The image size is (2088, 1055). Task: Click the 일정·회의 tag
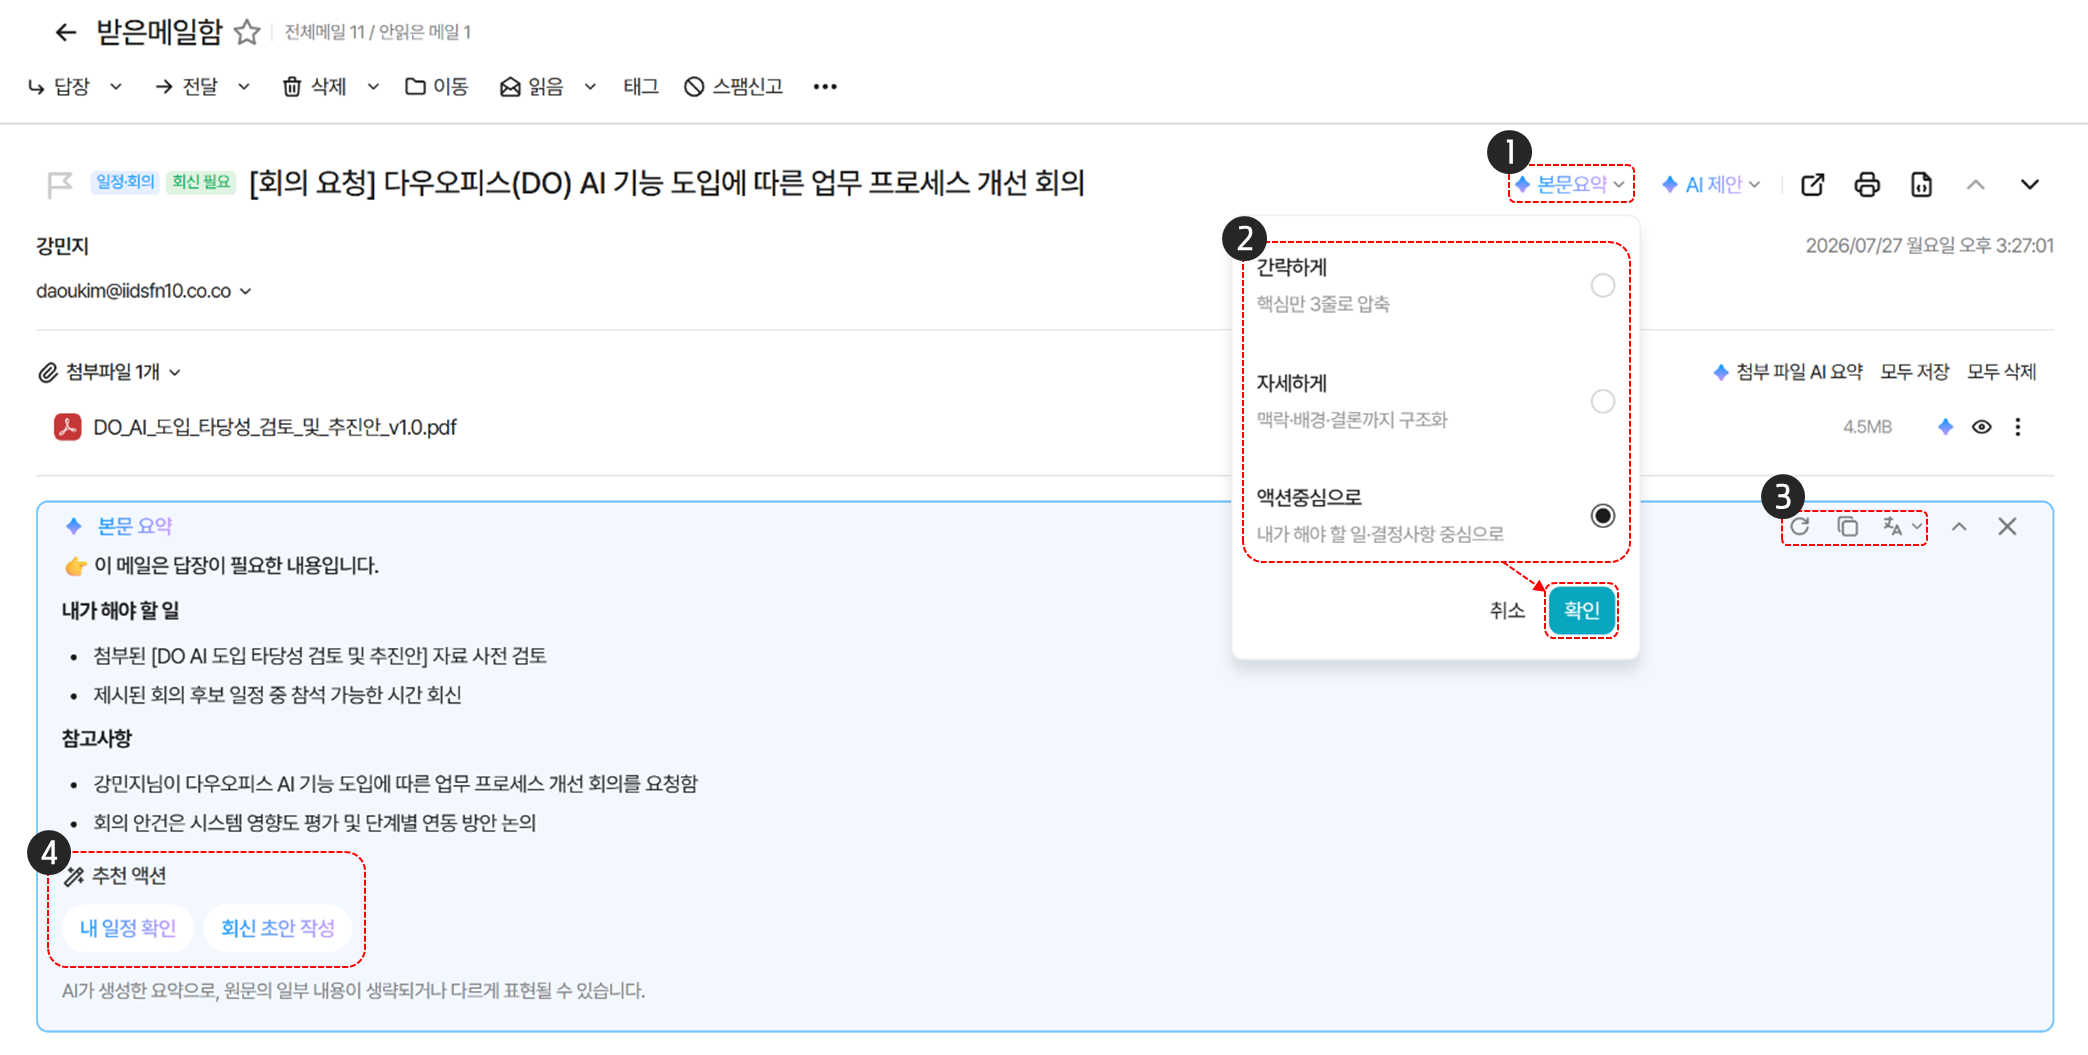(x=125, y=182)
